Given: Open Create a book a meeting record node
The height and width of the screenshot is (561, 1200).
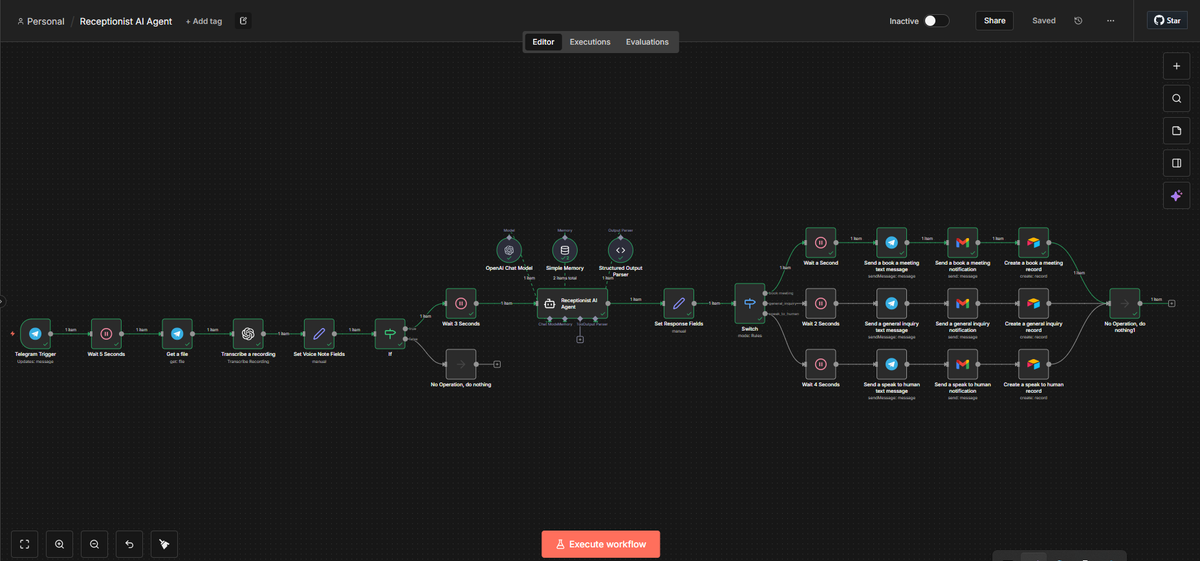Looking at the screenshot, I should click(x=1033, y=242).
